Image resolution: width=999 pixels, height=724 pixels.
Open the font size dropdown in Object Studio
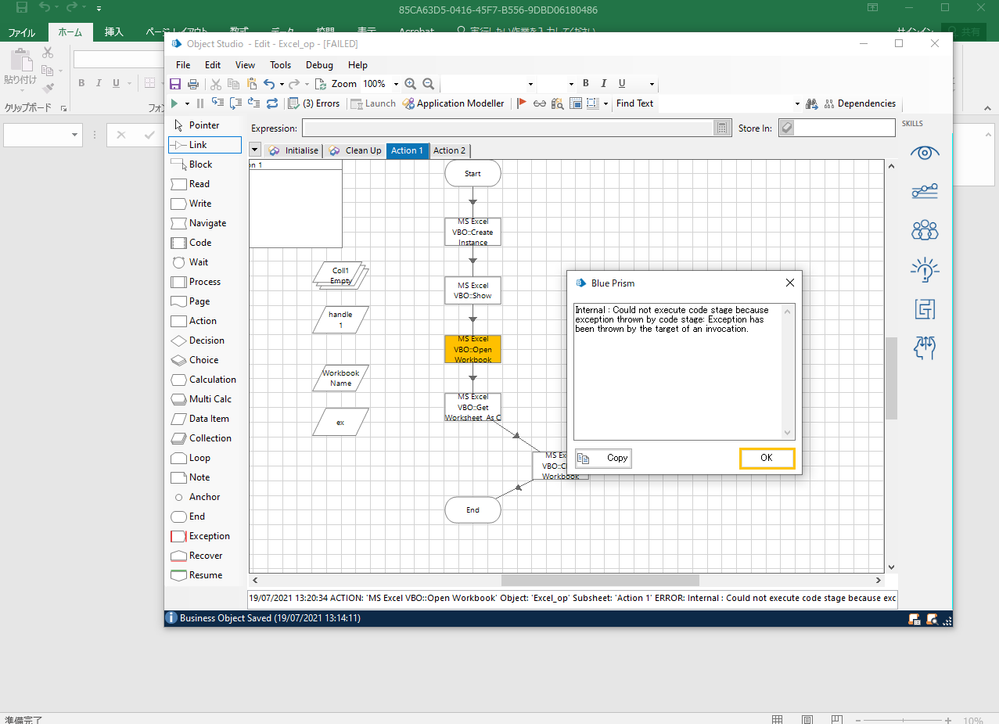click(x=571, y=84)
